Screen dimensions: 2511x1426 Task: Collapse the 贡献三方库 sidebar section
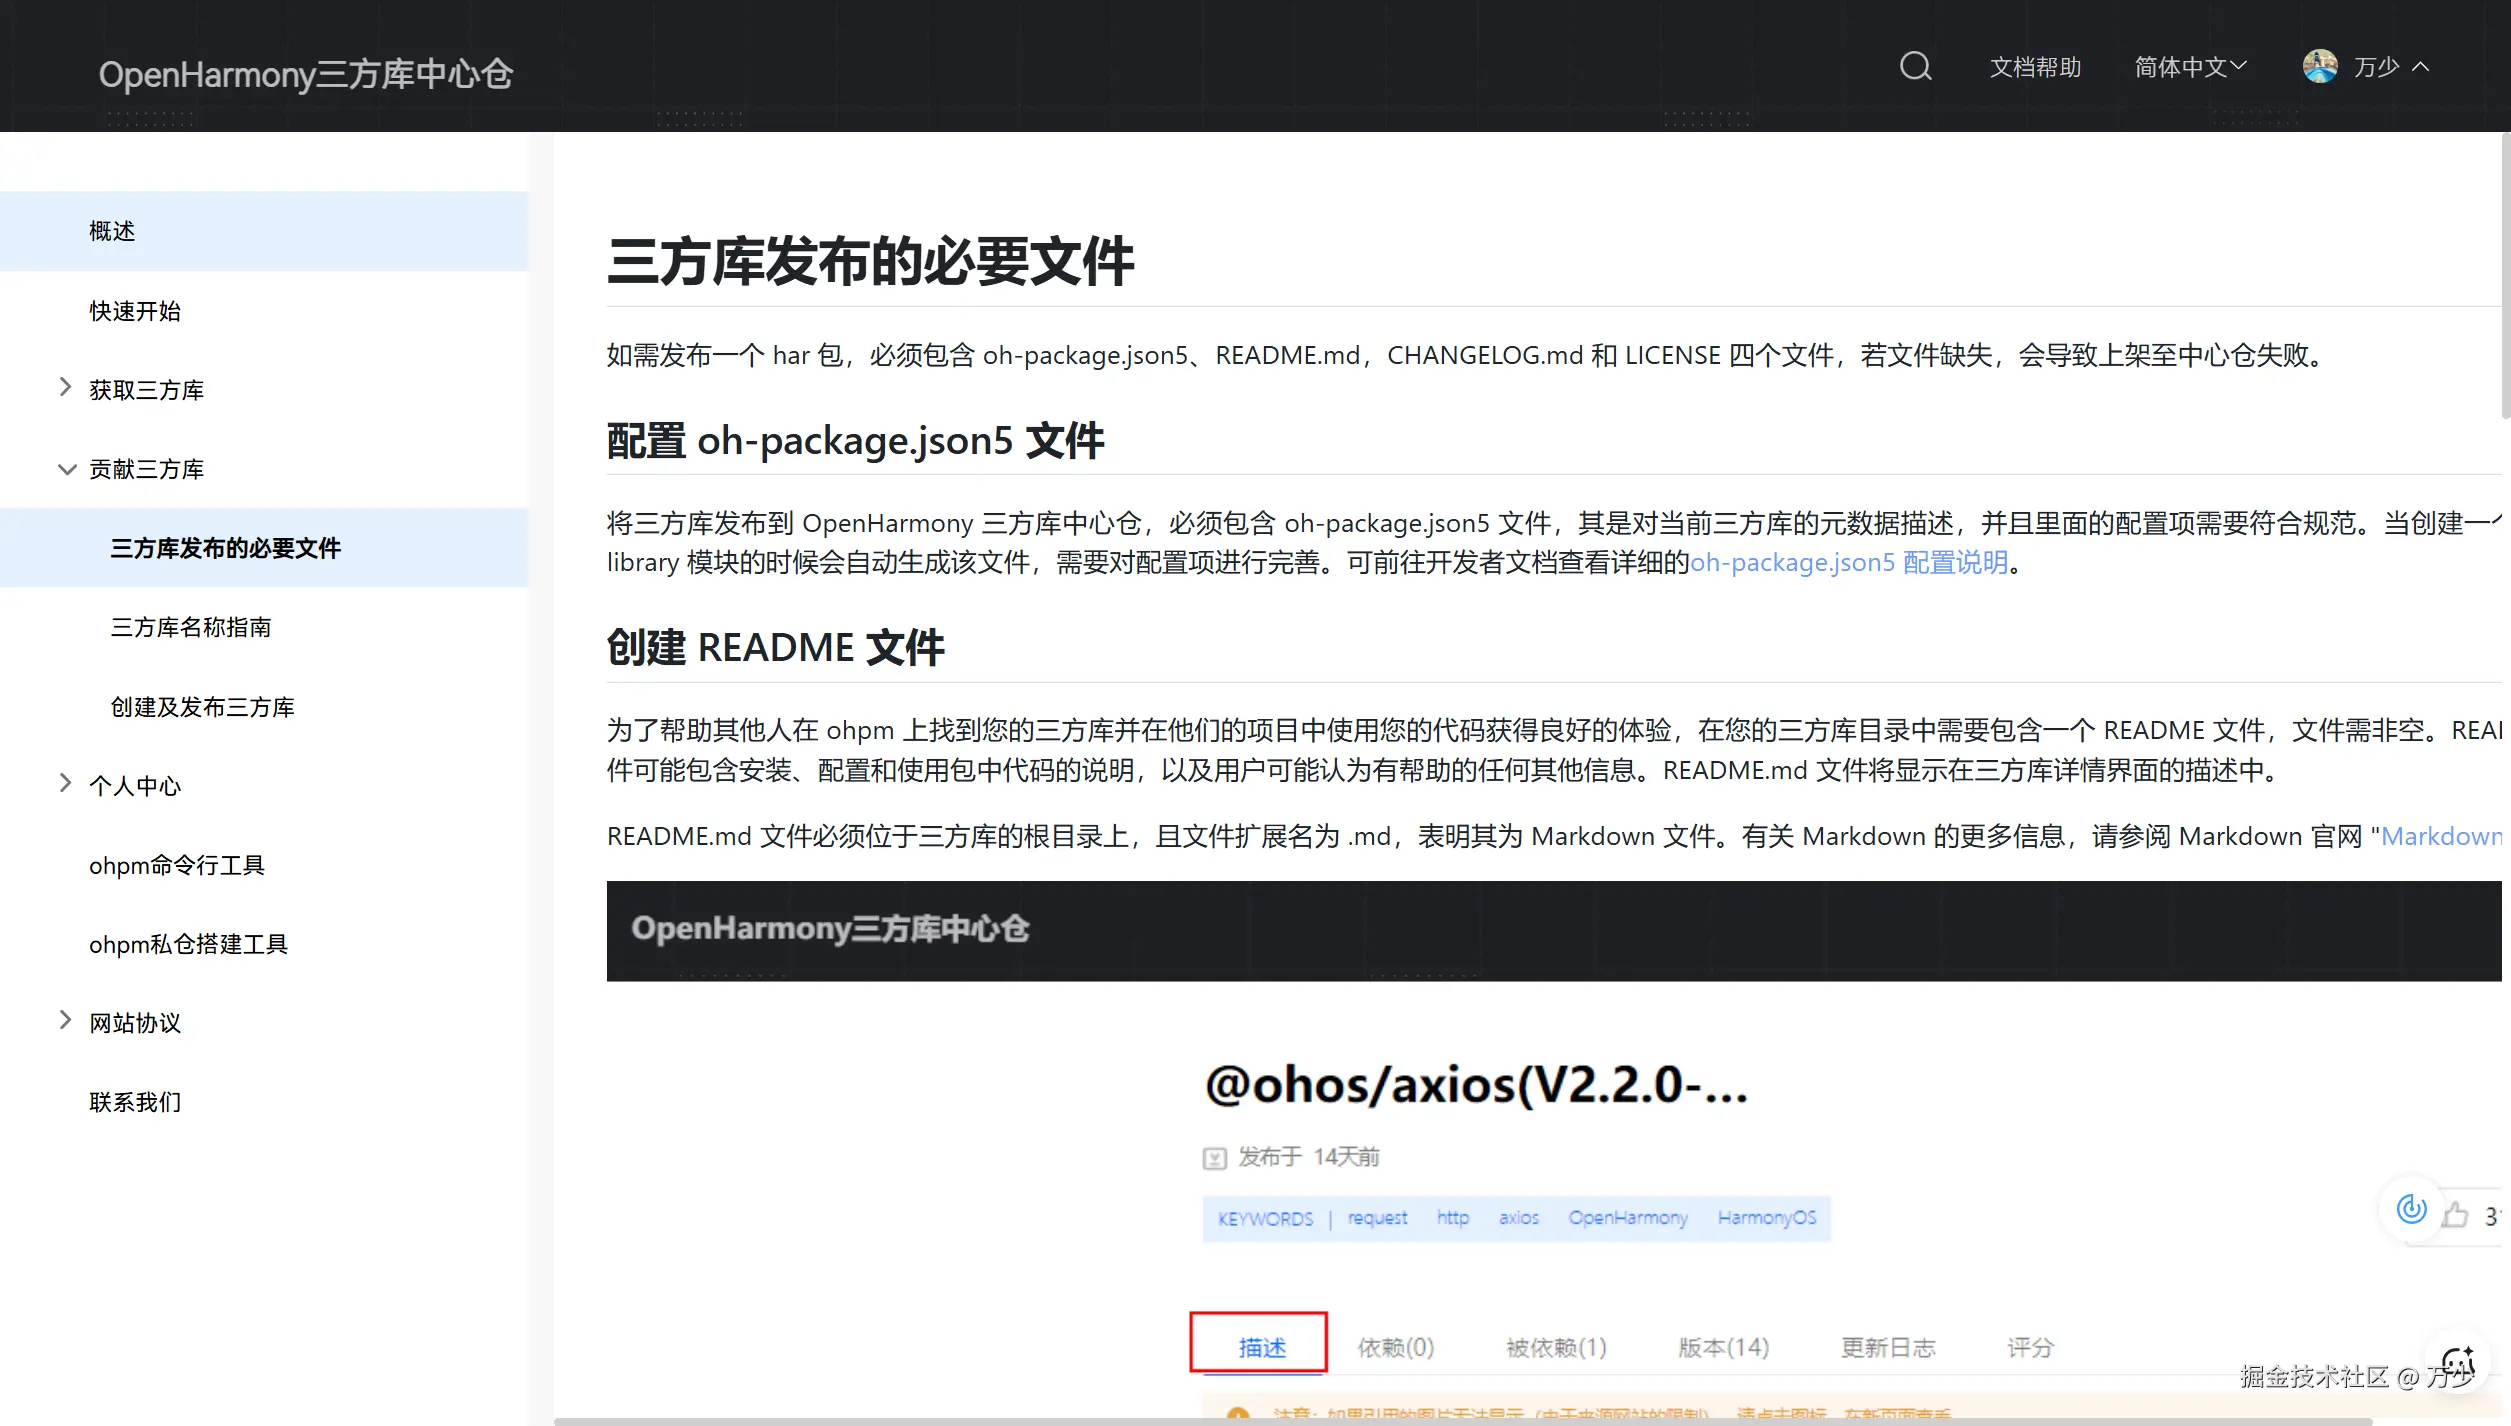tap(66, 469)
